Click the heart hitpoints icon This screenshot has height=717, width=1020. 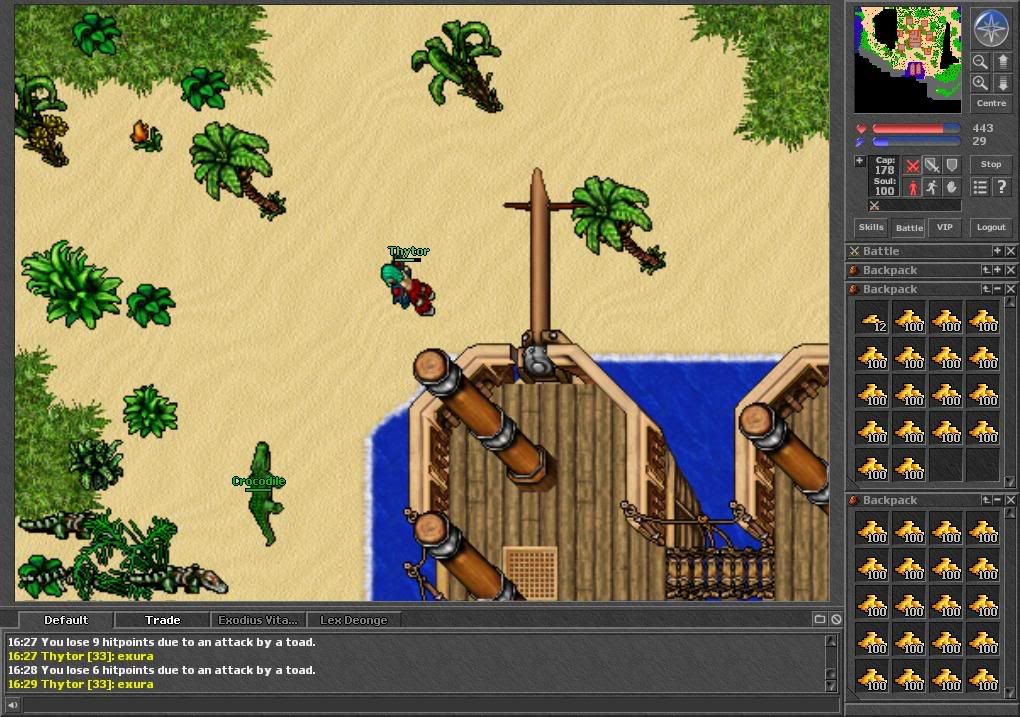pos(861,129)
